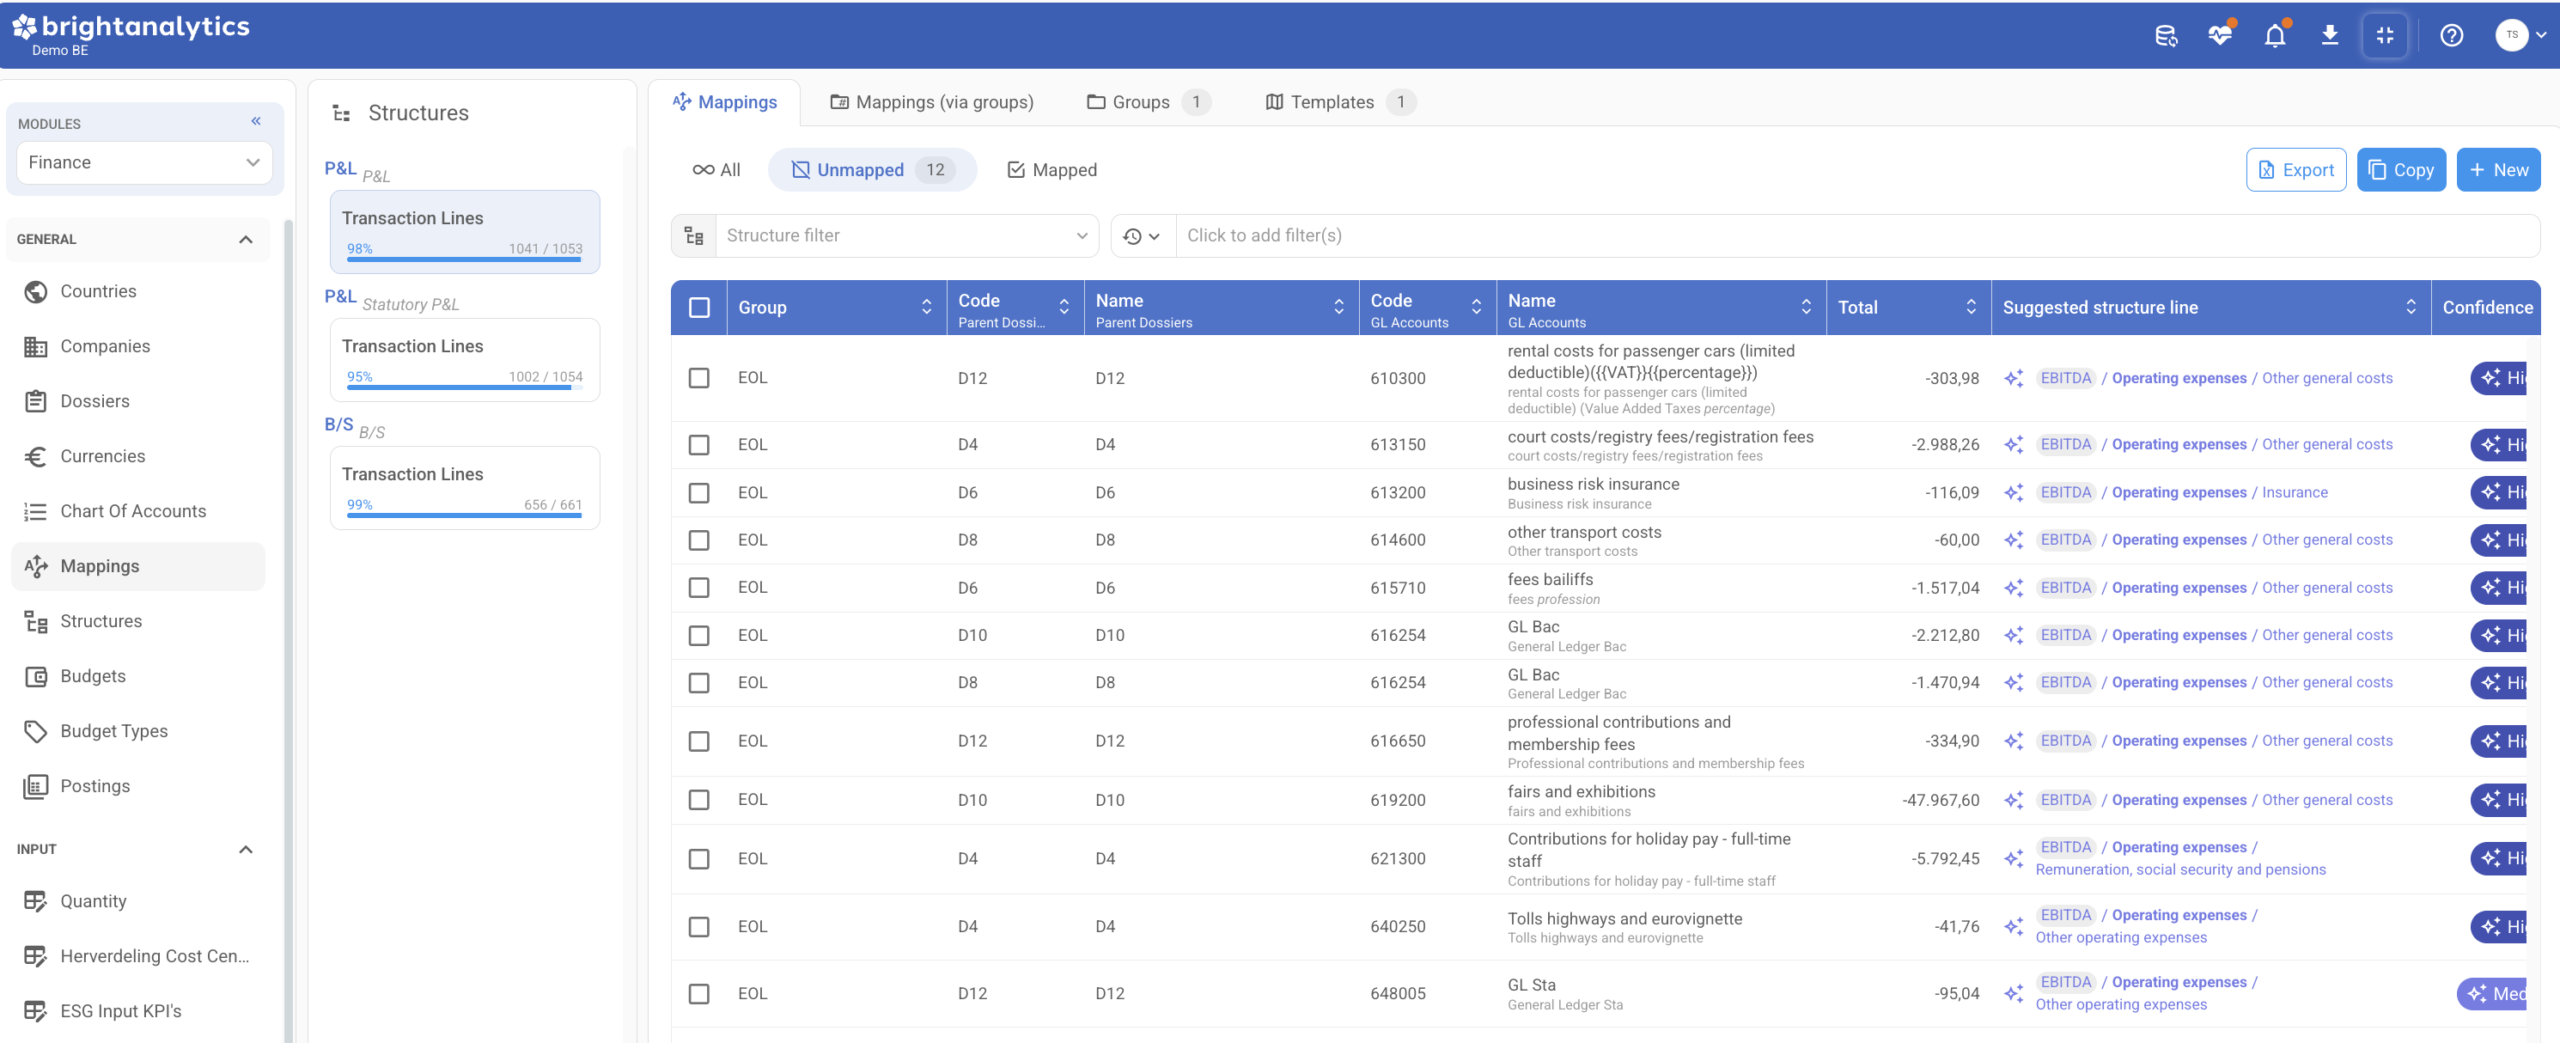Open the health monitor heart icon
The image size is (2560, 1043).
(x=2220, y=36)
